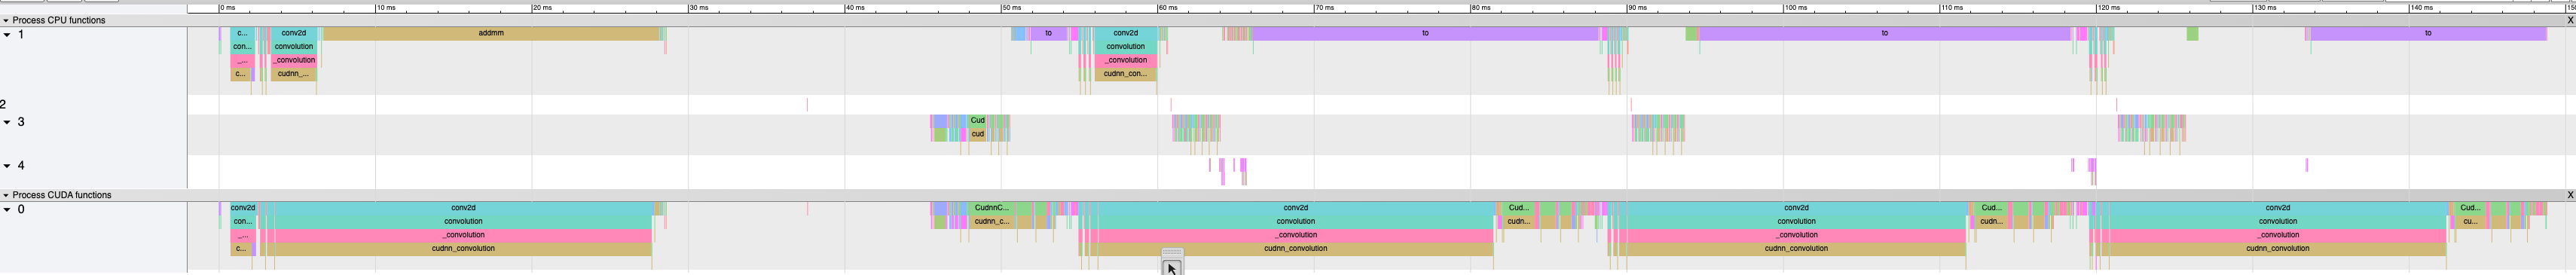Select CUDA conv2d slice spanning 5–25 ms
The image size is (2576, 275).
(x=463, y=208)
